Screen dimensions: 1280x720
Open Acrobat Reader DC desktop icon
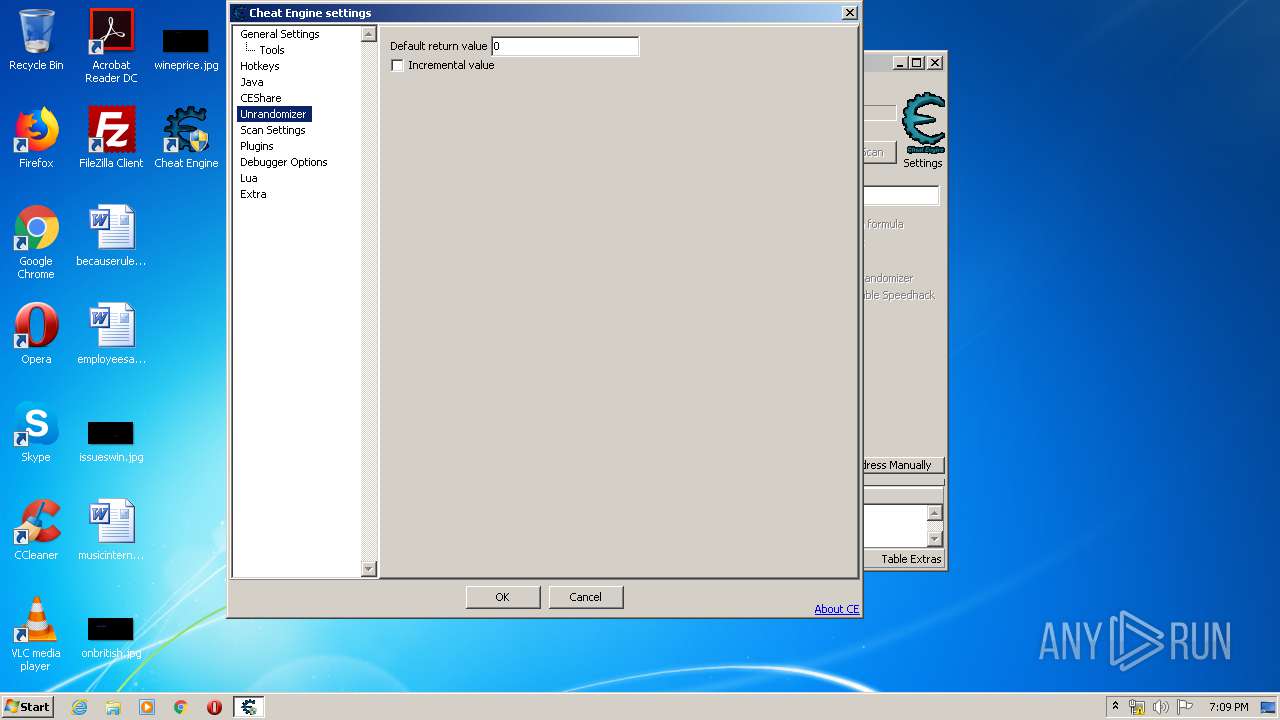pyautogui.click(x=111, y=46)
